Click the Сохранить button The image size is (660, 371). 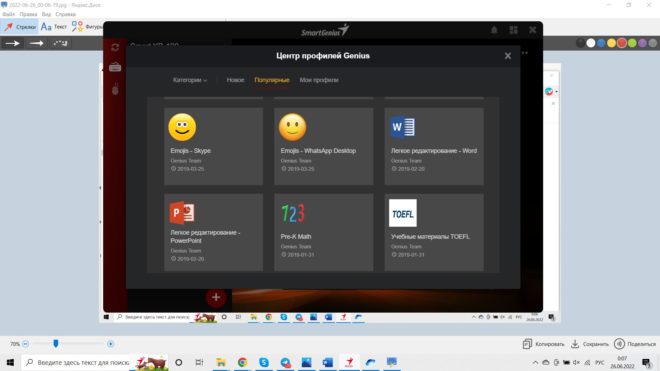tap(590, 344)
